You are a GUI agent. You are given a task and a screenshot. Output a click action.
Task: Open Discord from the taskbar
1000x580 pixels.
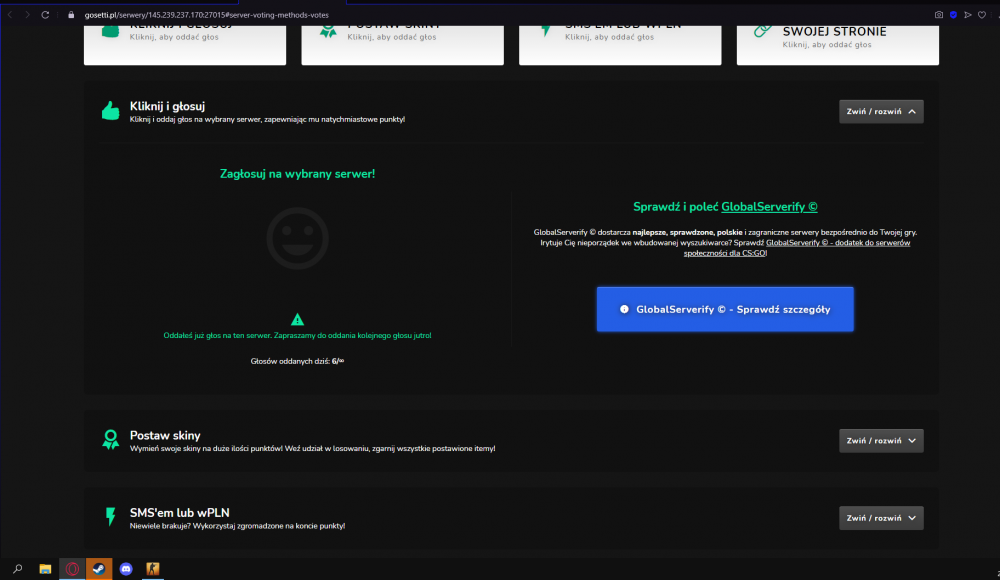126,569
